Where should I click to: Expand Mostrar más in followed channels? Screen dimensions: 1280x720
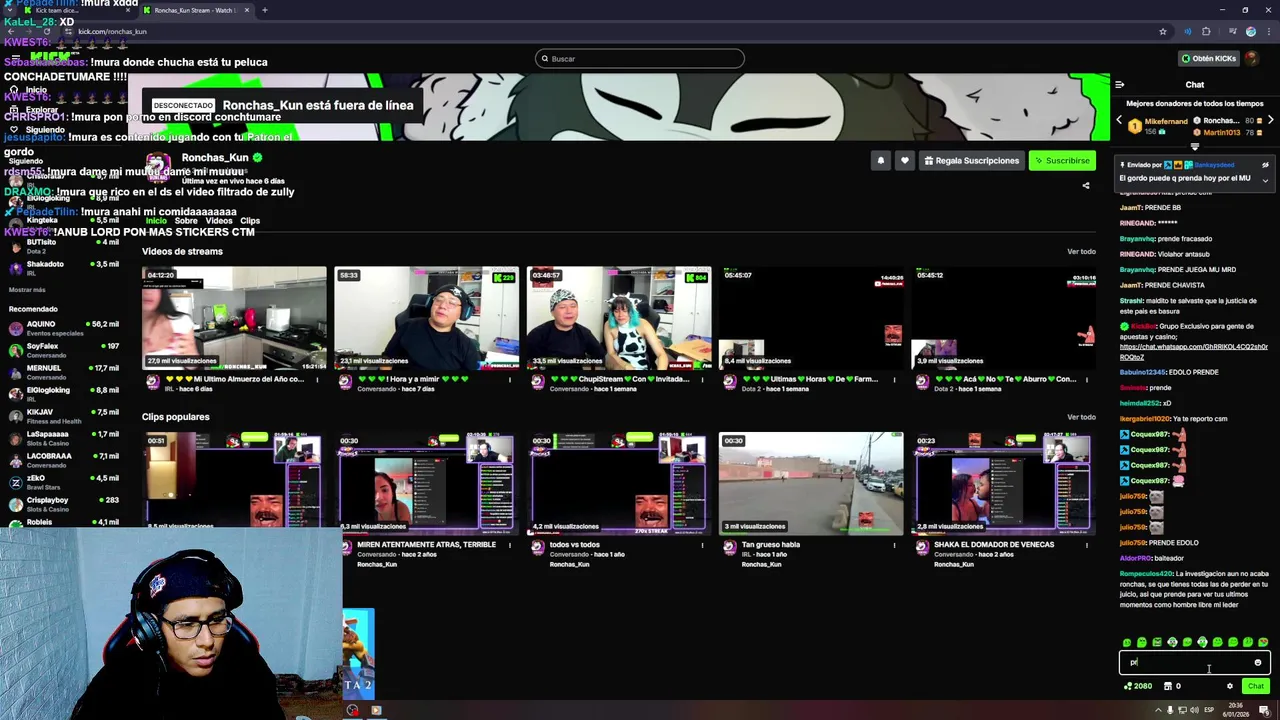point(27,290)
